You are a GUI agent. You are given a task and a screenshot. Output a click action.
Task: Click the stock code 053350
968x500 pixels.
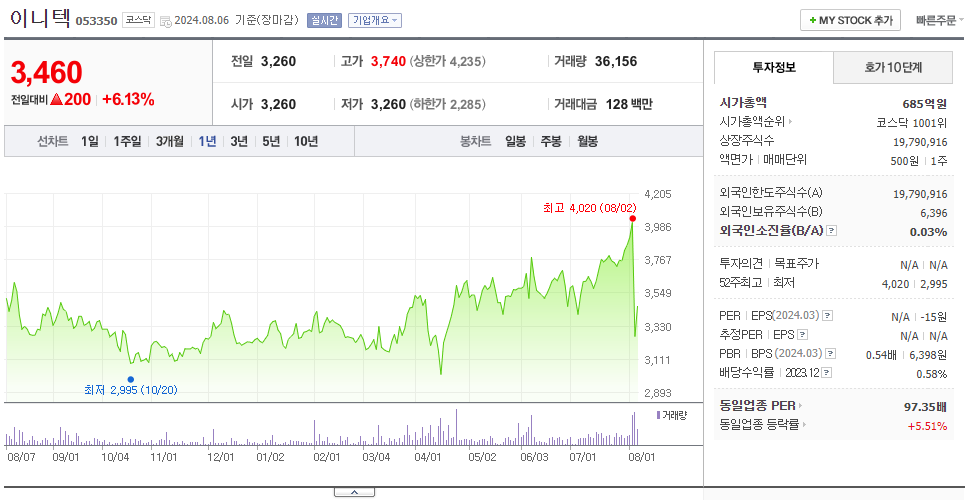(96, 22)
